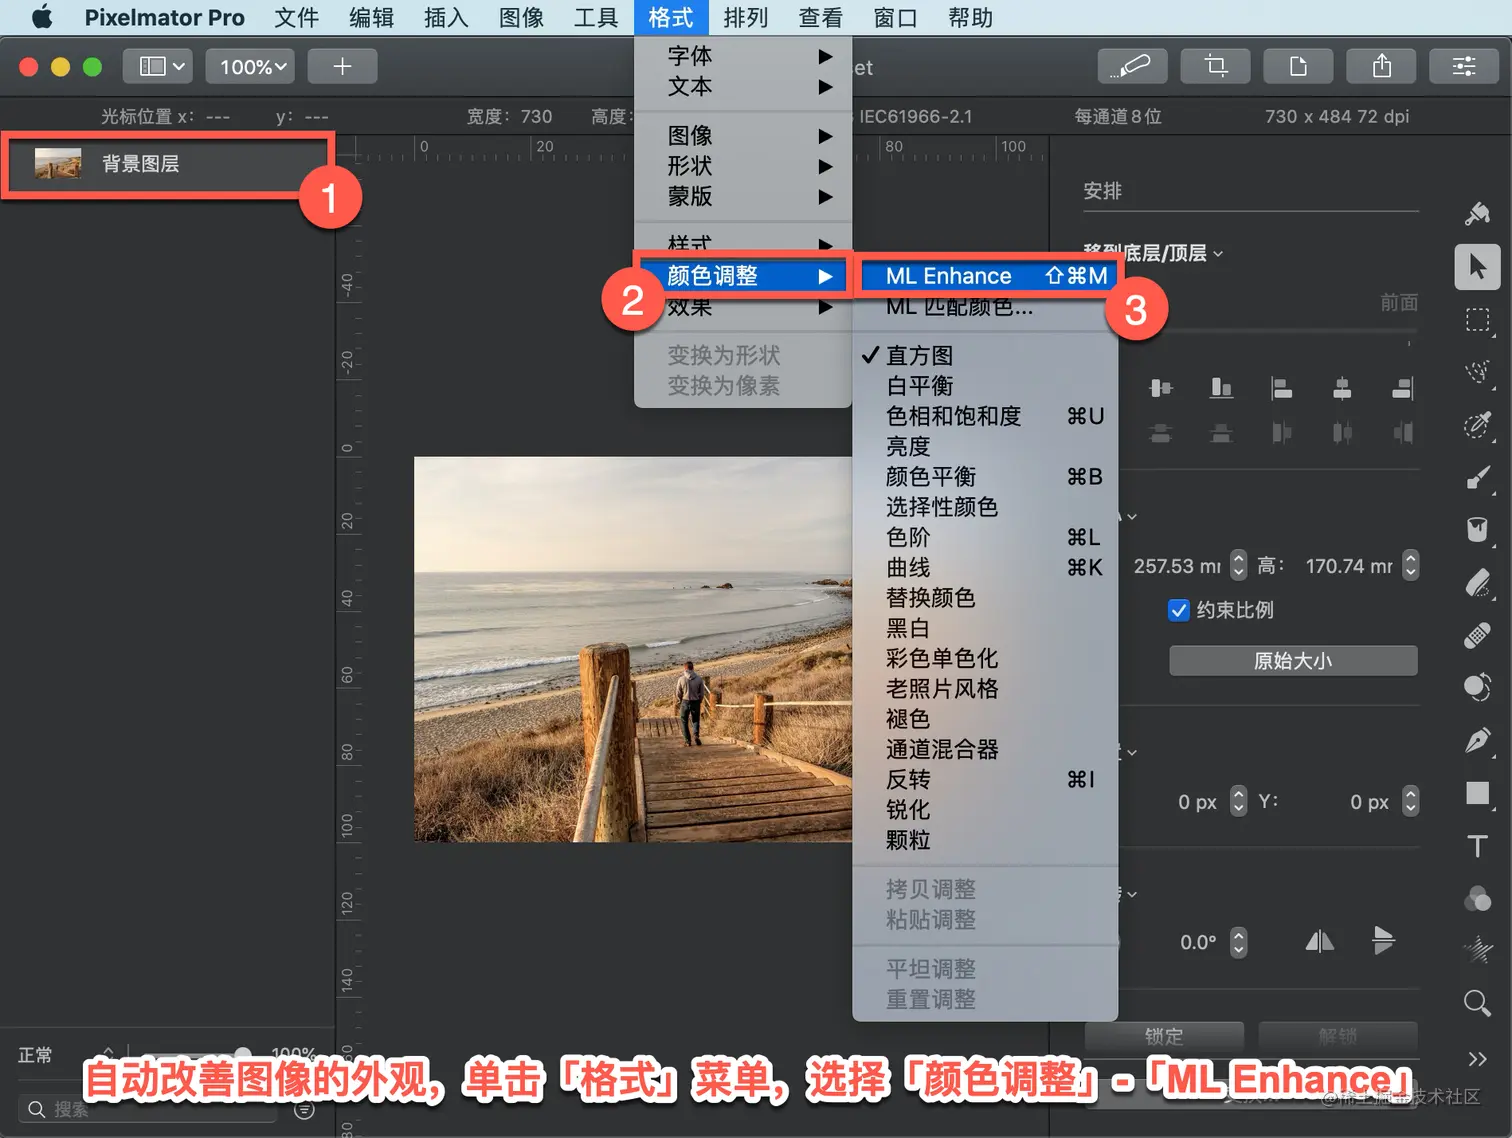Select the Zoom magnifier tool
This screenshot has width=1512, height=1138.
tap(1477, 1002)
